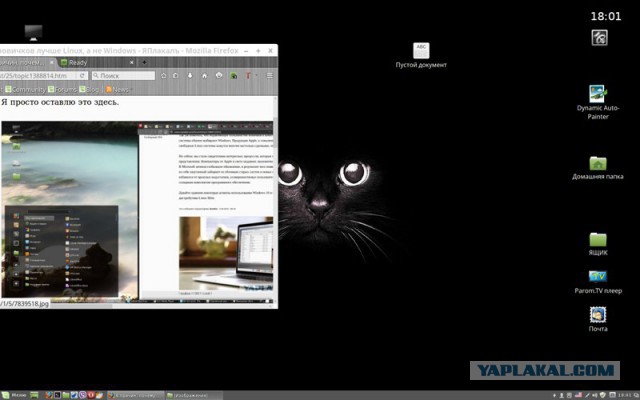Open the volume icon in the system tray

click(x=595, y=395)
